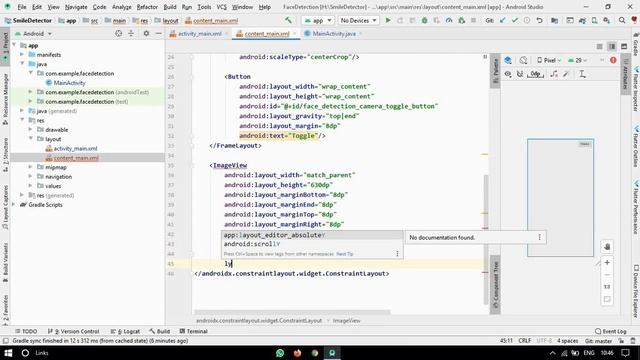The height and width of the screenshot is (360, 640).
Task: Open the No Devices dropdown
Action: coord(358,20)
